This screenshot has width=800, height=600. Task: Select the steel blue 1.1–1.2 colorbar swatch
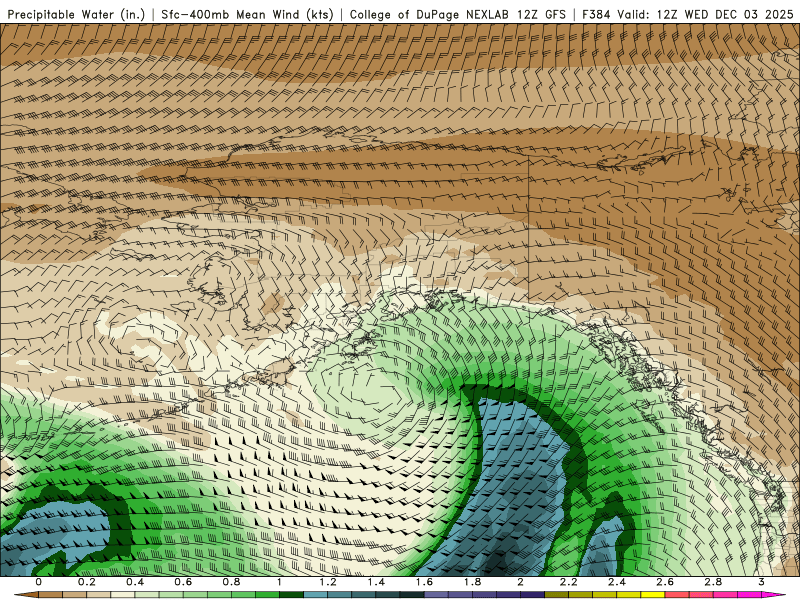click(316, 595)
